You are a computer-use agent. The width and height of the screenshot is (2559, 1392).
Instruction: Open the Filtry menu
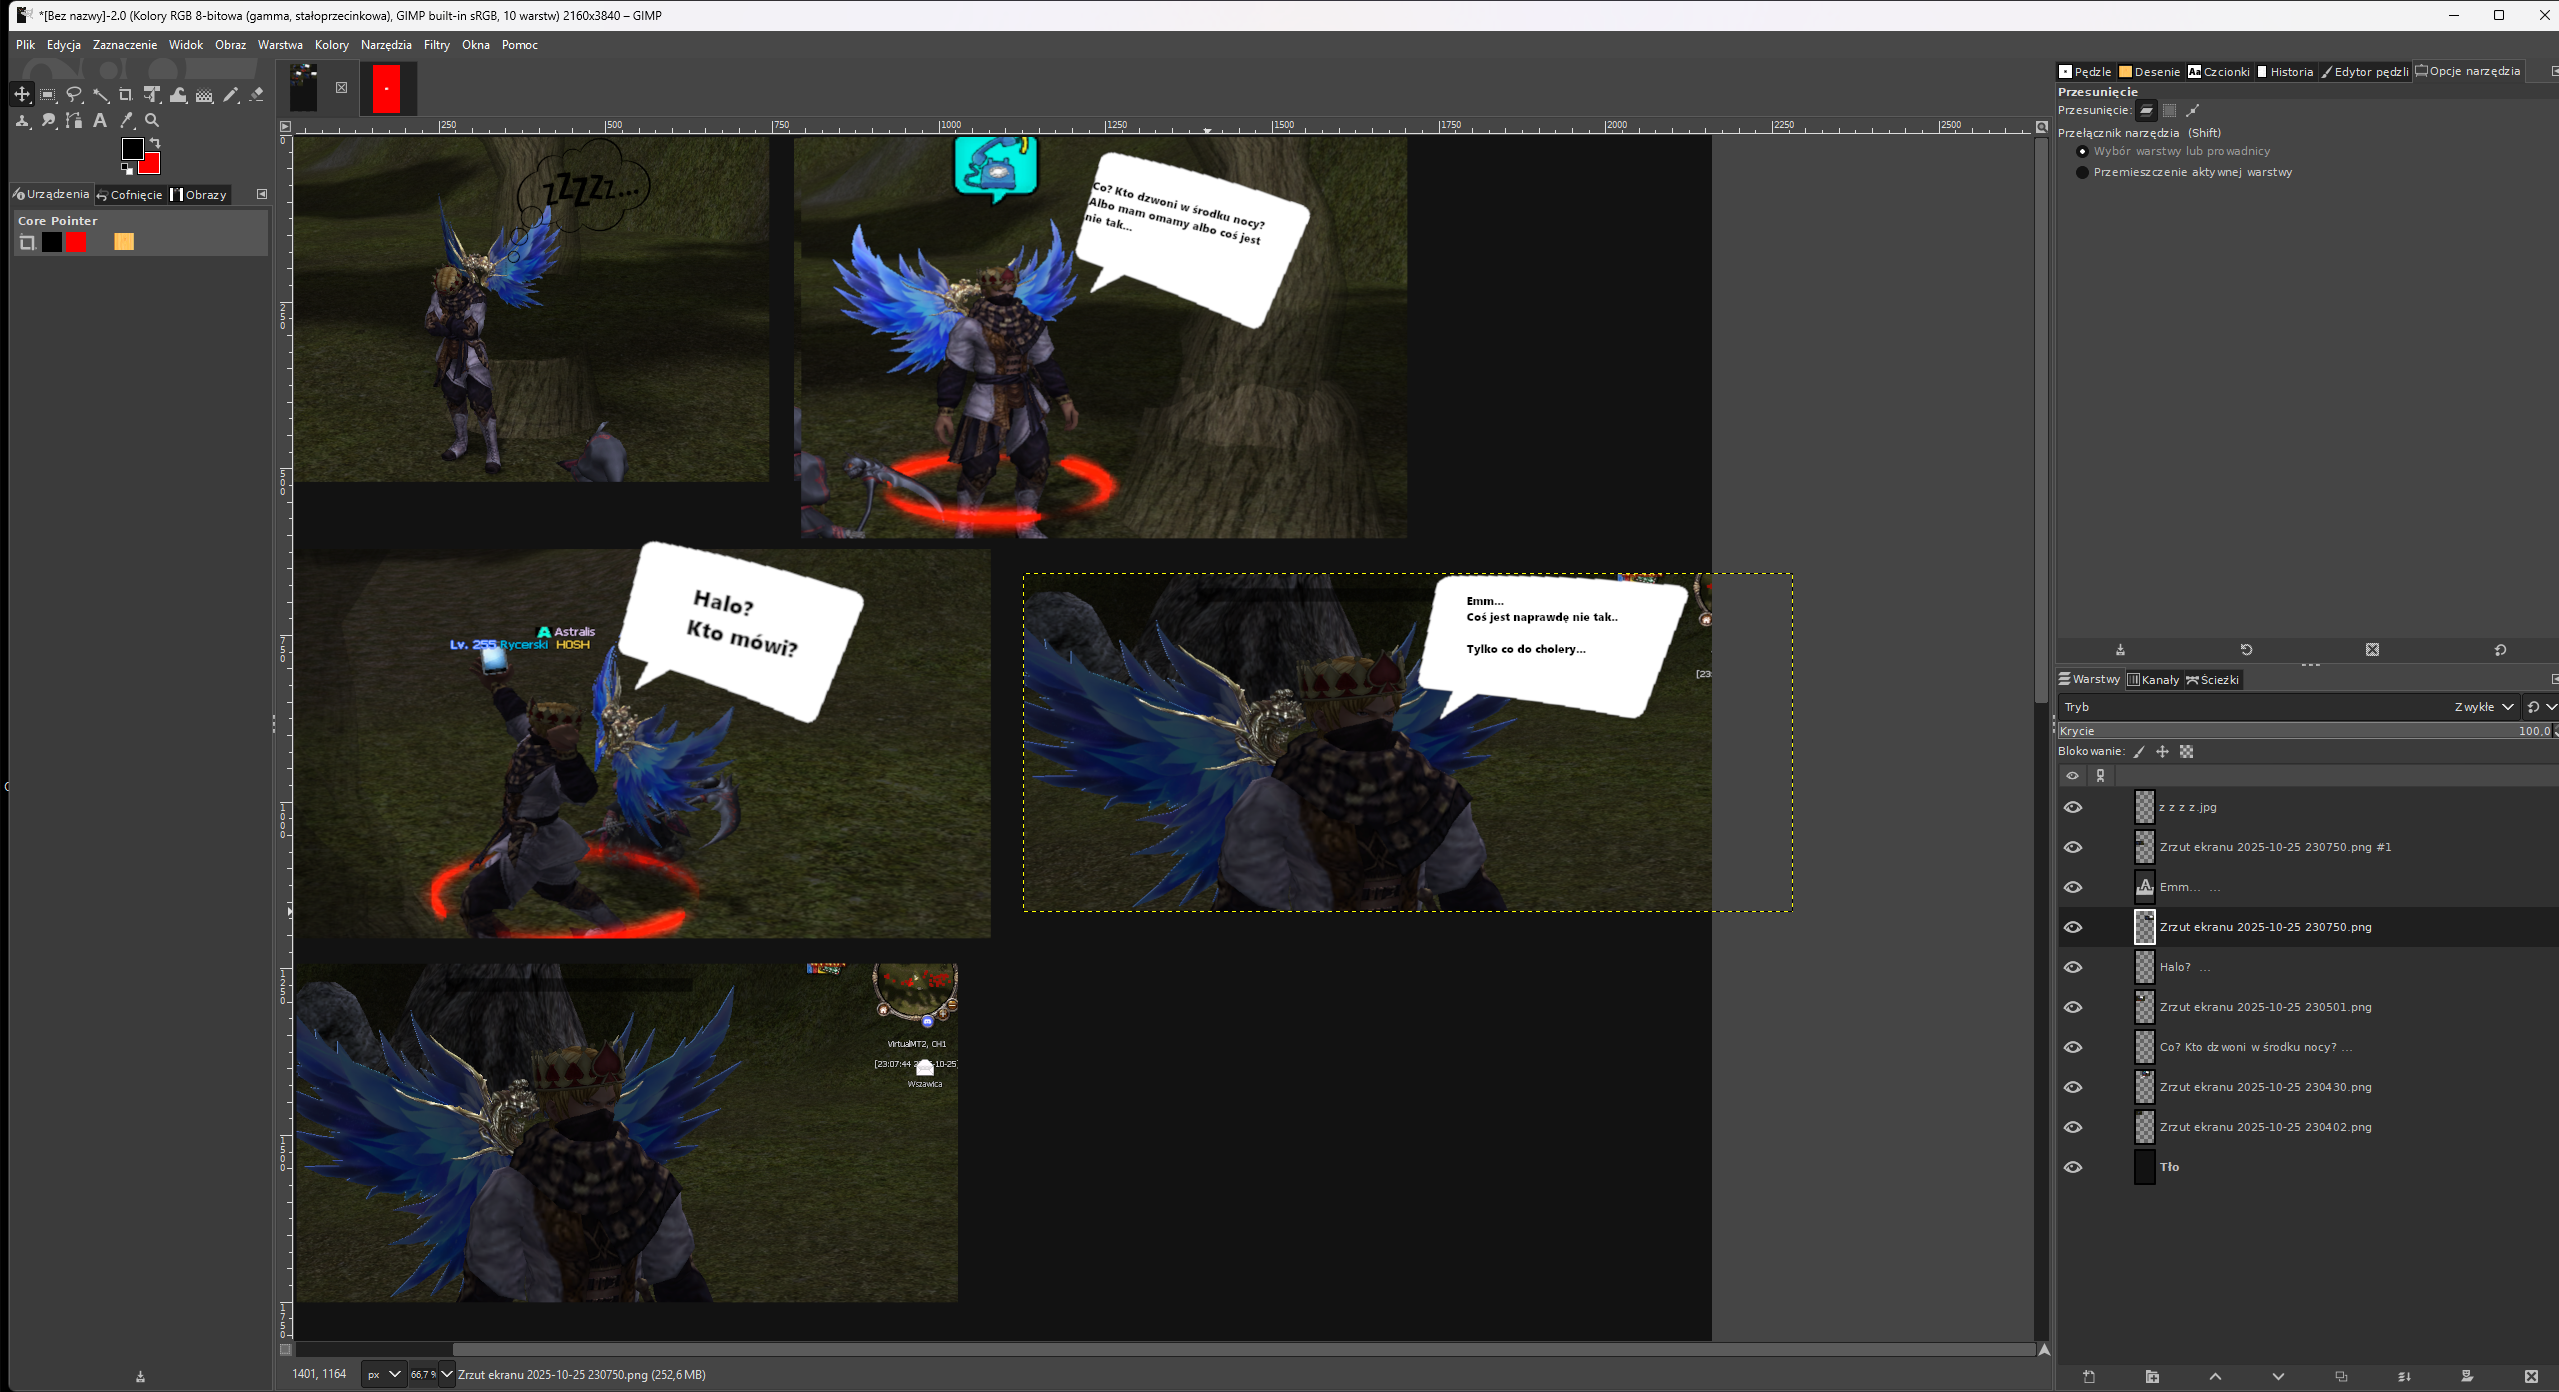(x=436, y=45)
